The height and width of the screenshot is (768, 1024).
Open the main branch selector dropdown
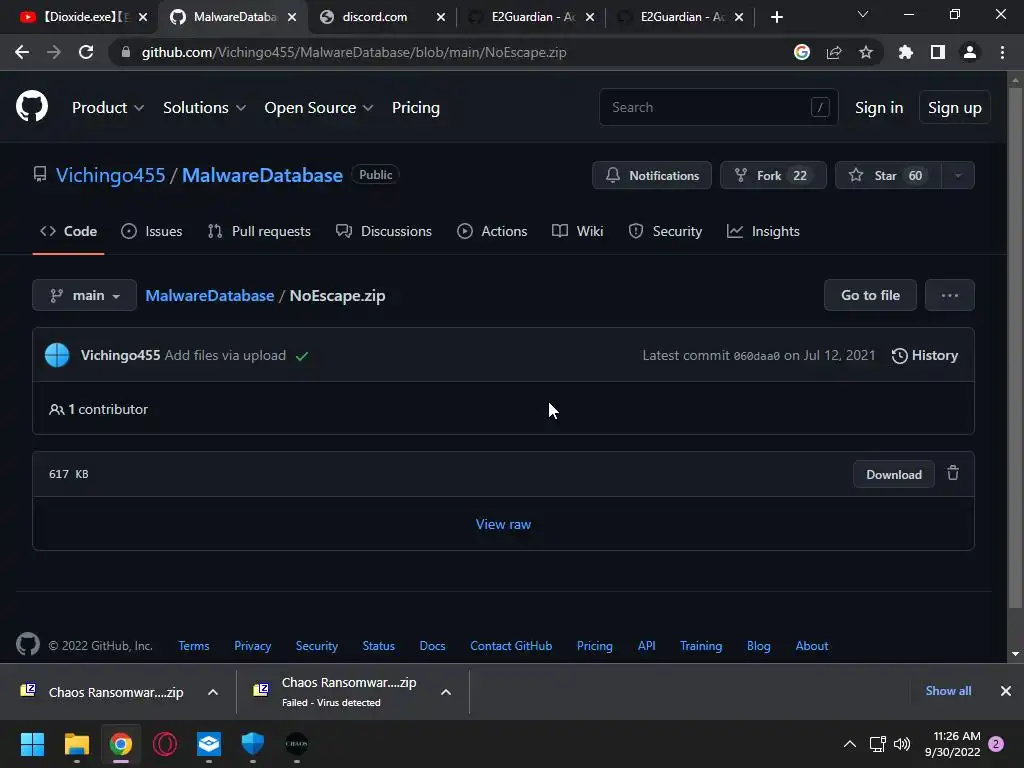84,295
